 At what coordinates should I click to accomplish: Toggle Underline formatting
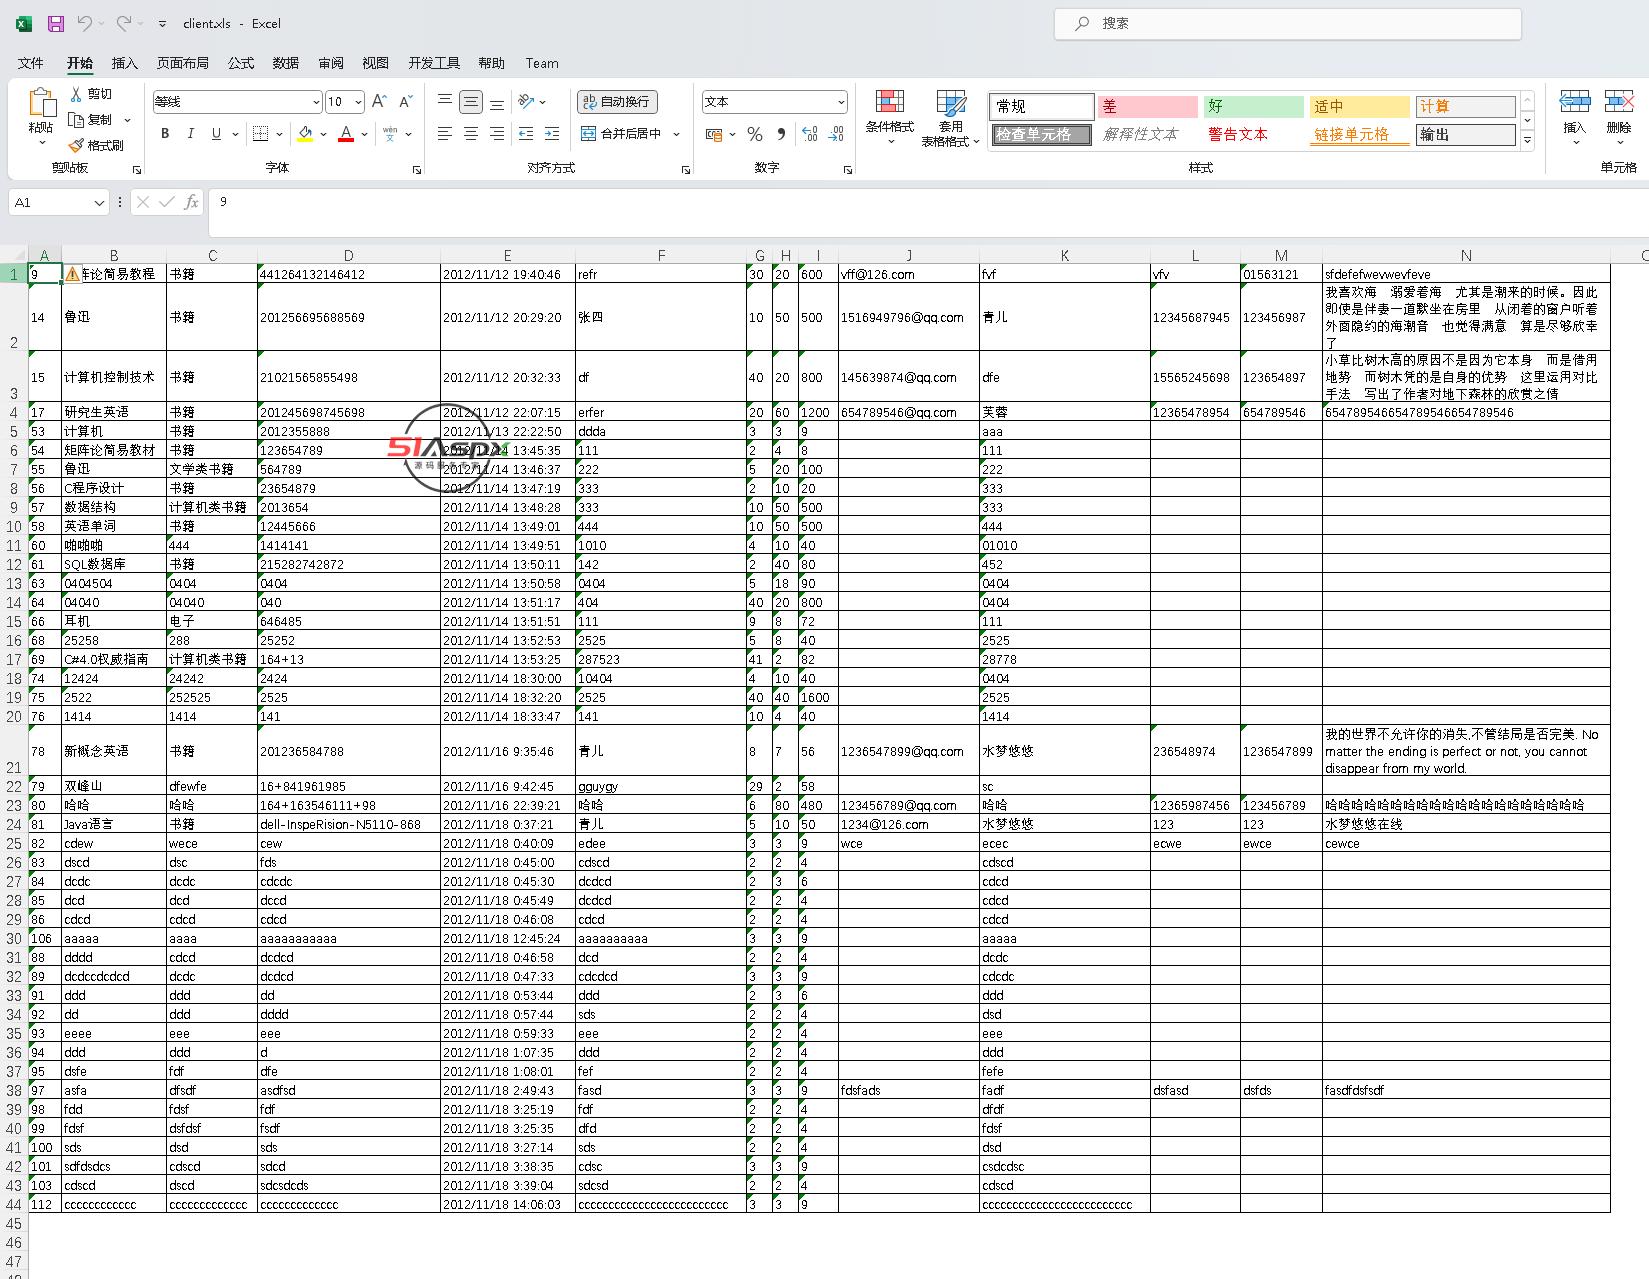(x=216, y=133)
